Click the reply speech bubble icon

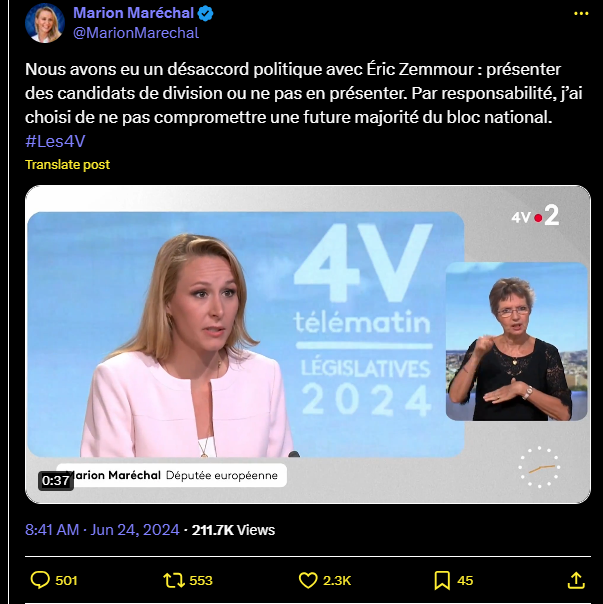coord(41,580)
